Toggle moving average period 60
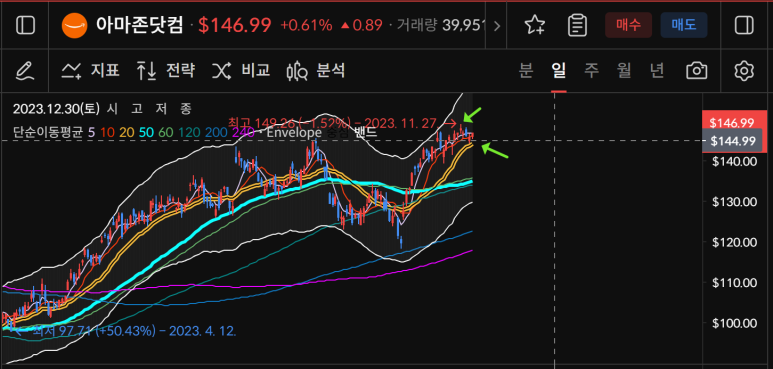 coord(166,132)
